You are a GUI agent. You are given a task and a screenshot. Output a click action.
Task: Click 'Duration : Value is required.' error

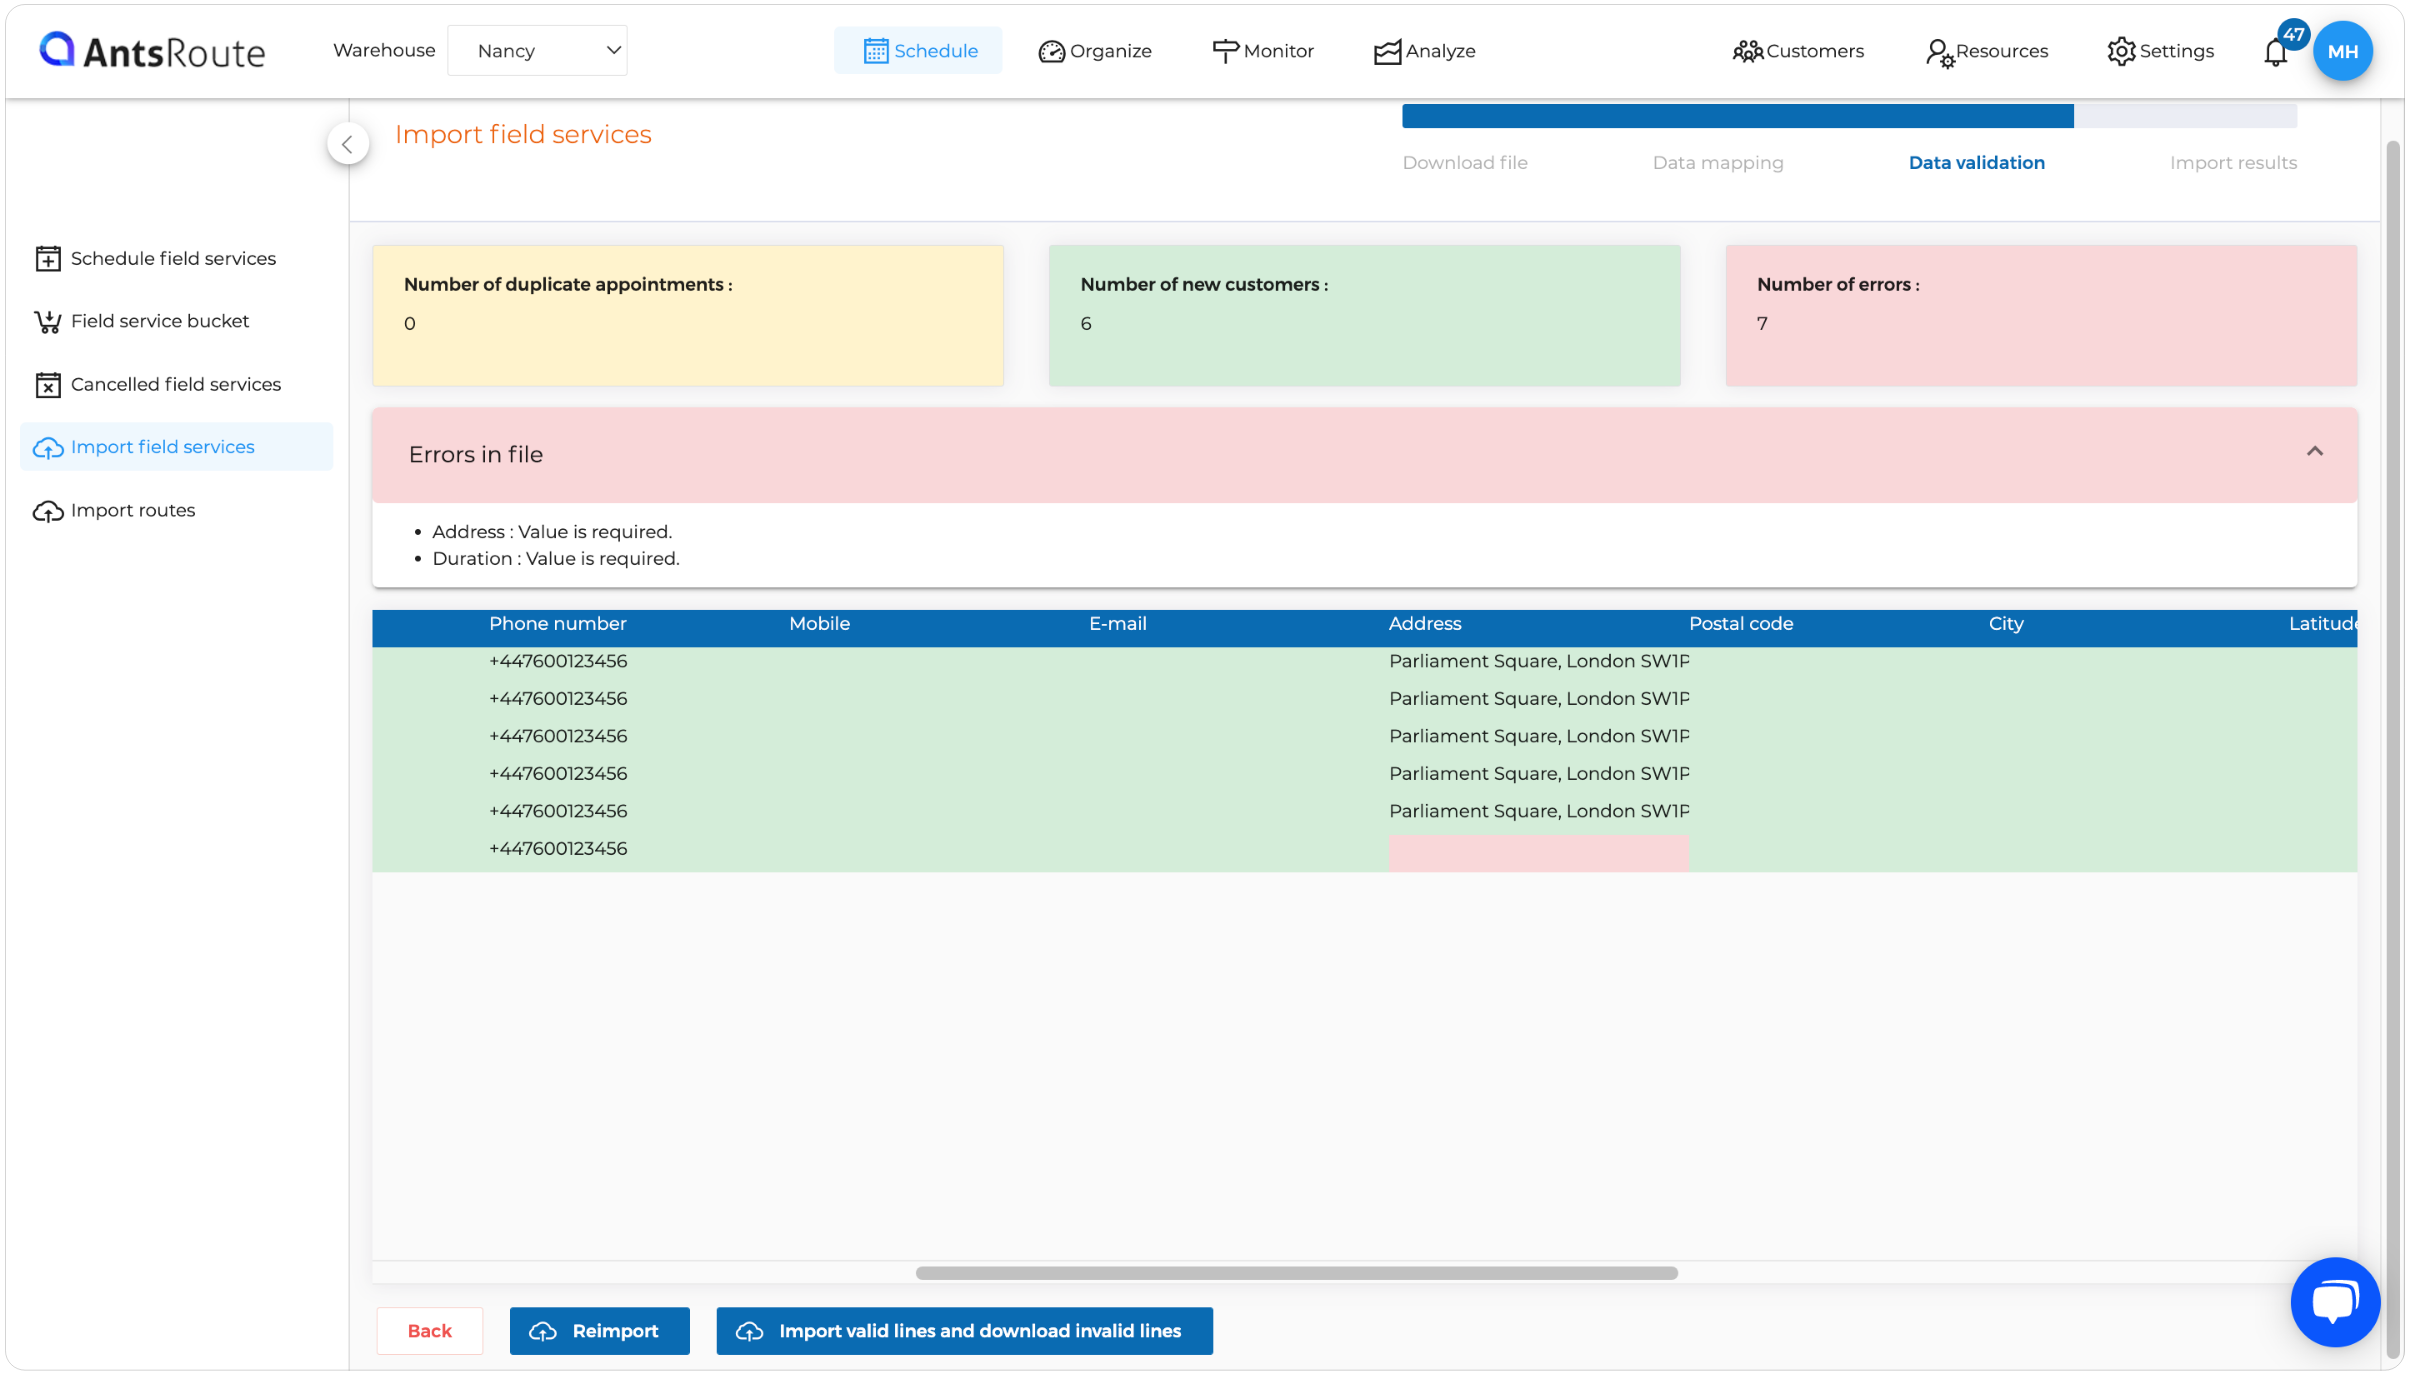[556, 559]
